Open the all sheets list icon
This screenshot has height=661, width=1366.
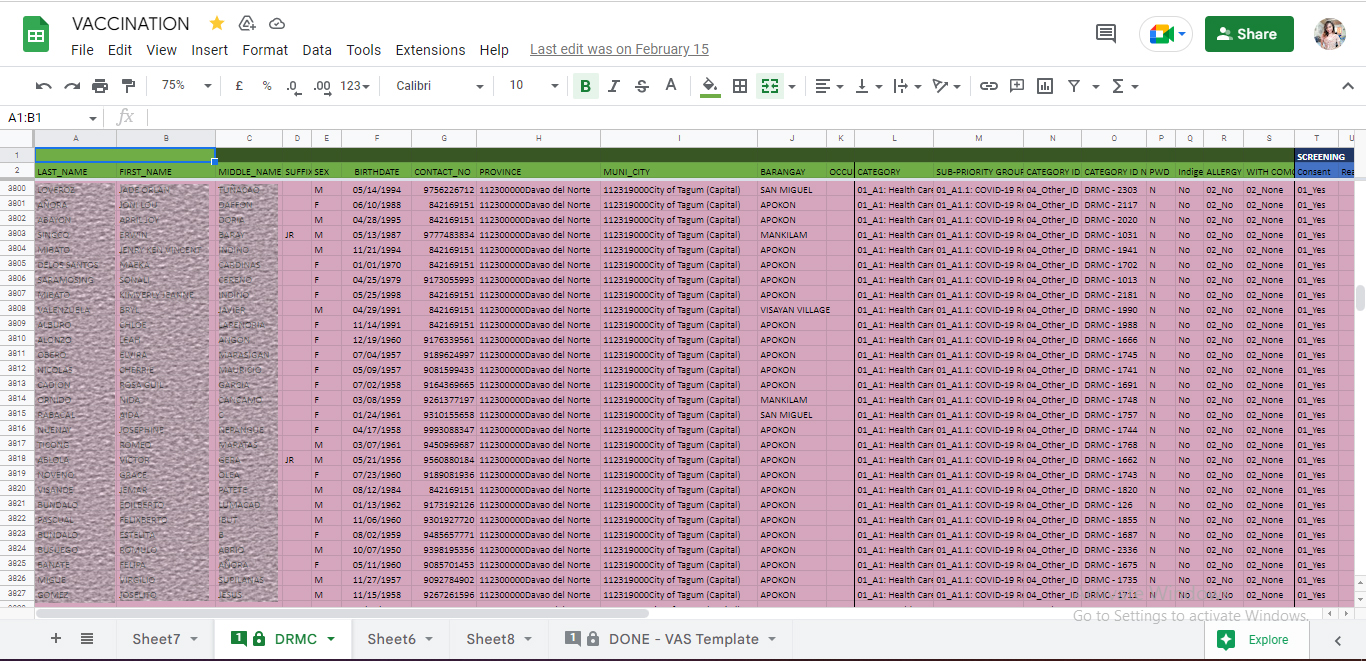pos(87,639)
